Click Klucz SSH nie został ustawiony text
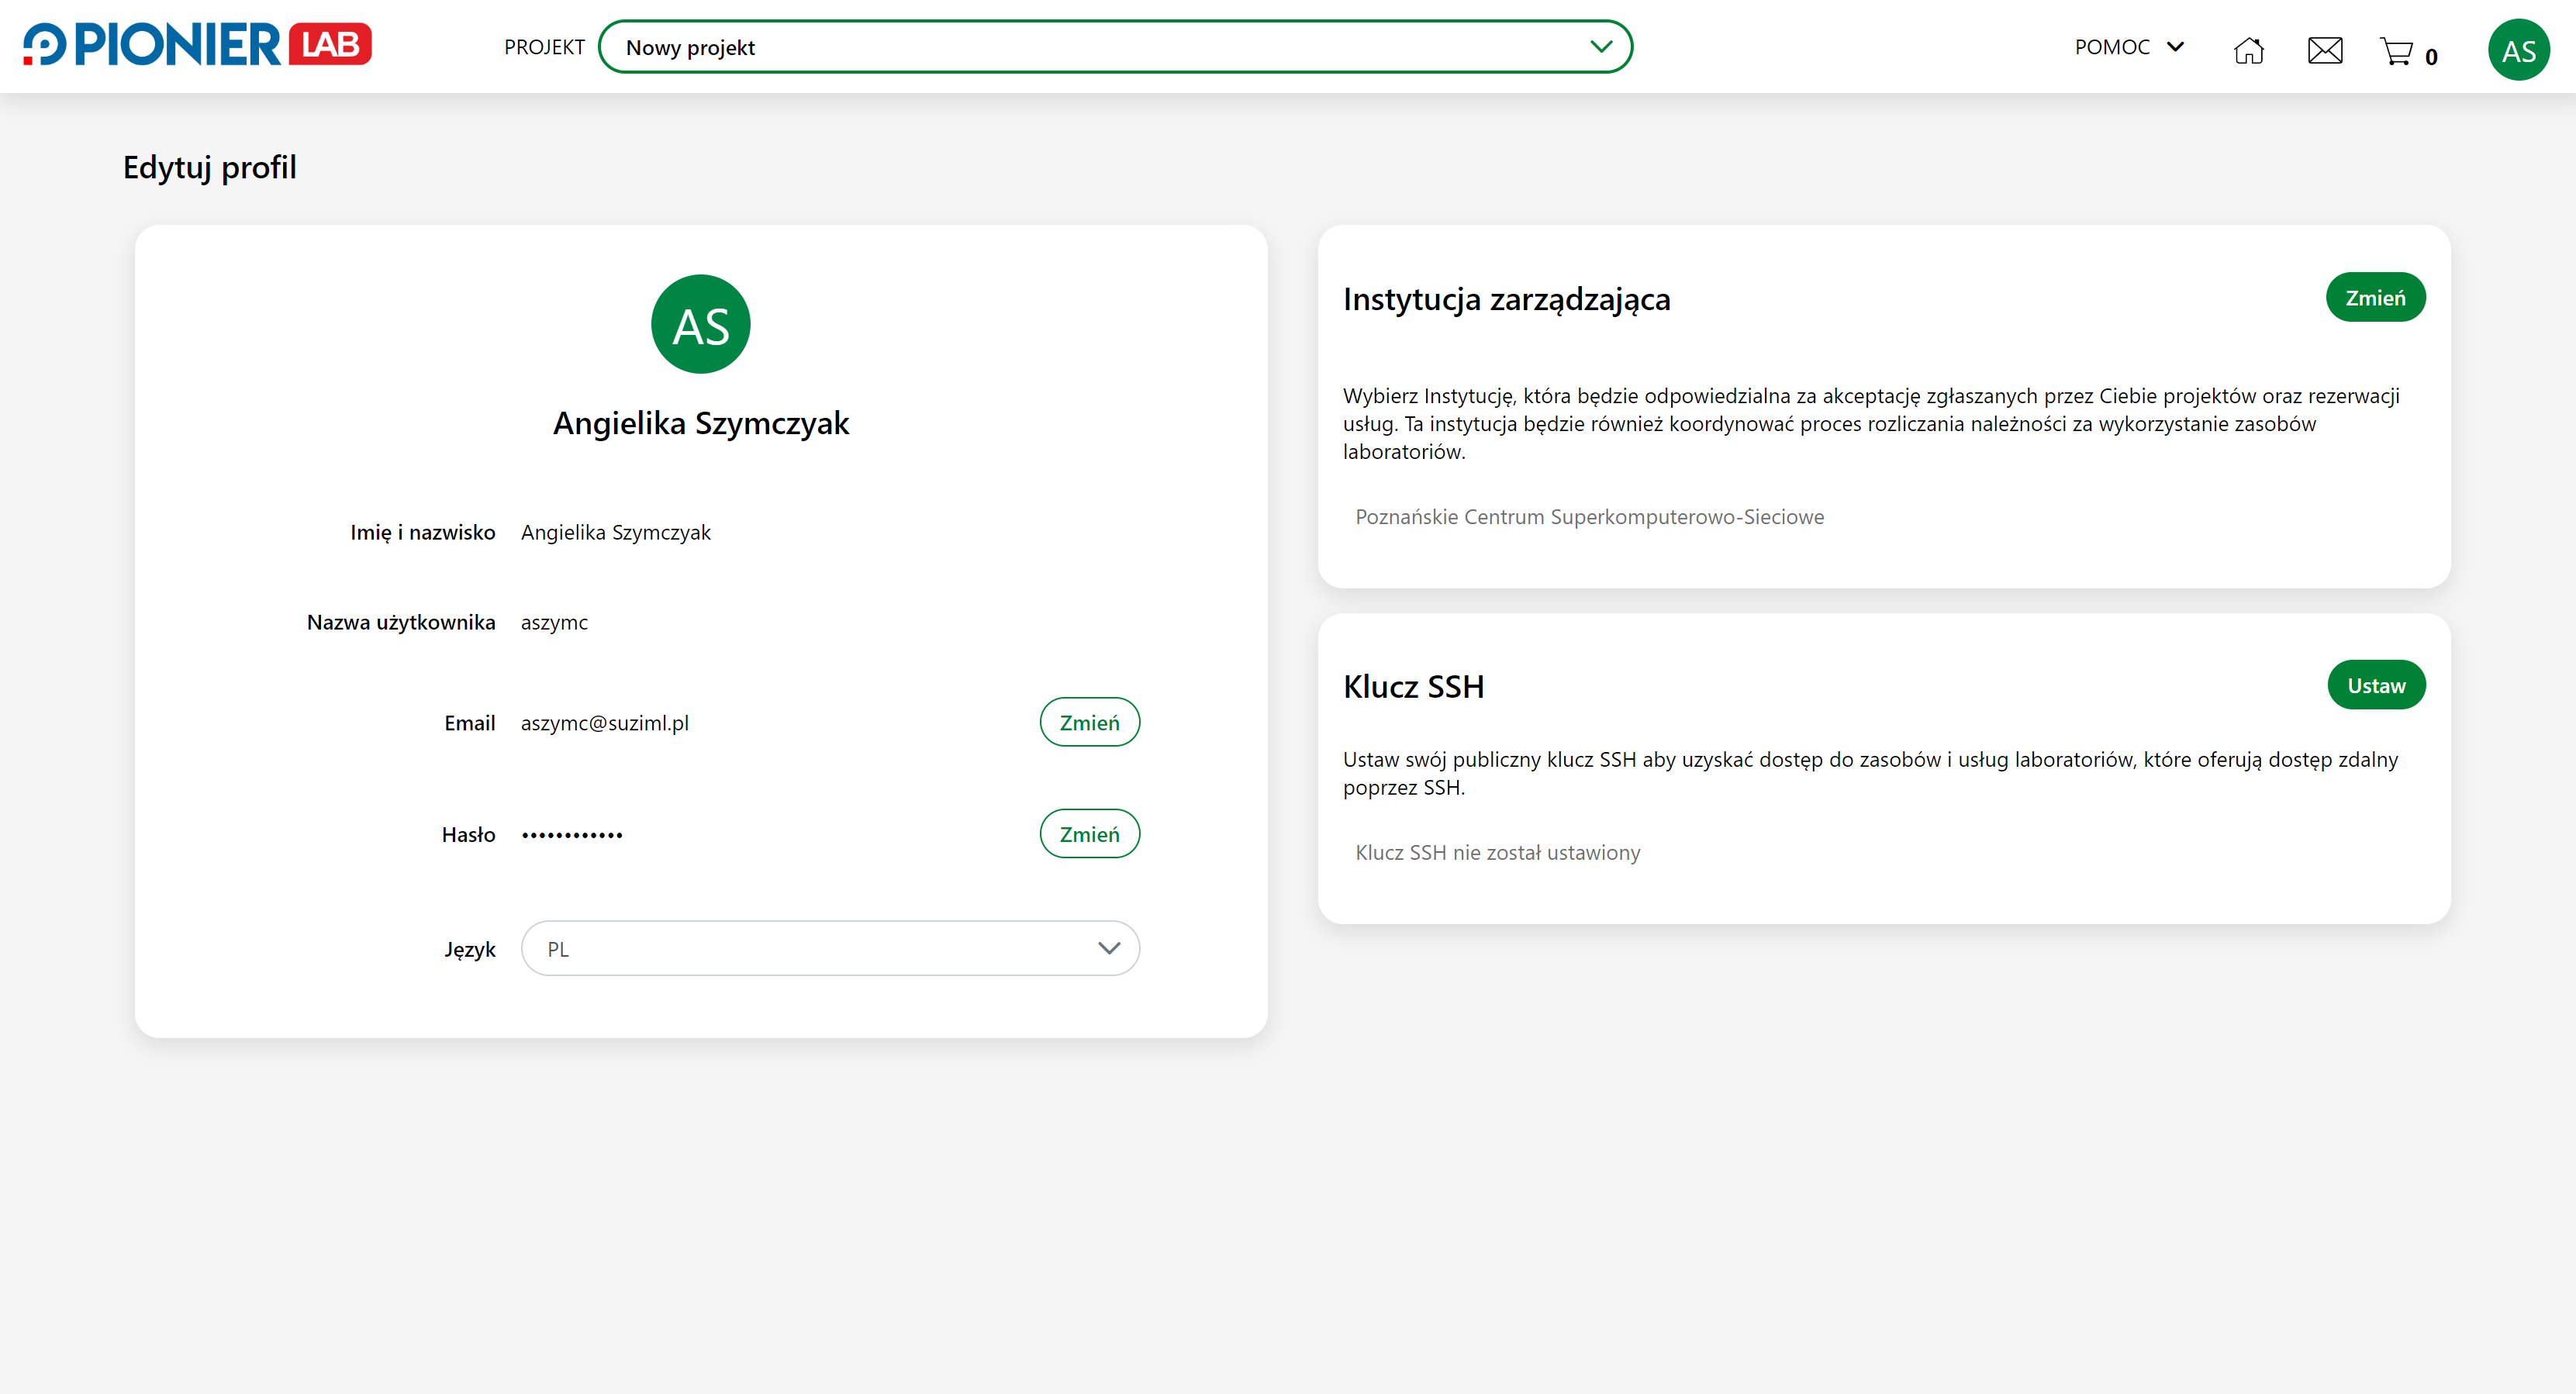2576x1394 pixels. point(1497,853)
